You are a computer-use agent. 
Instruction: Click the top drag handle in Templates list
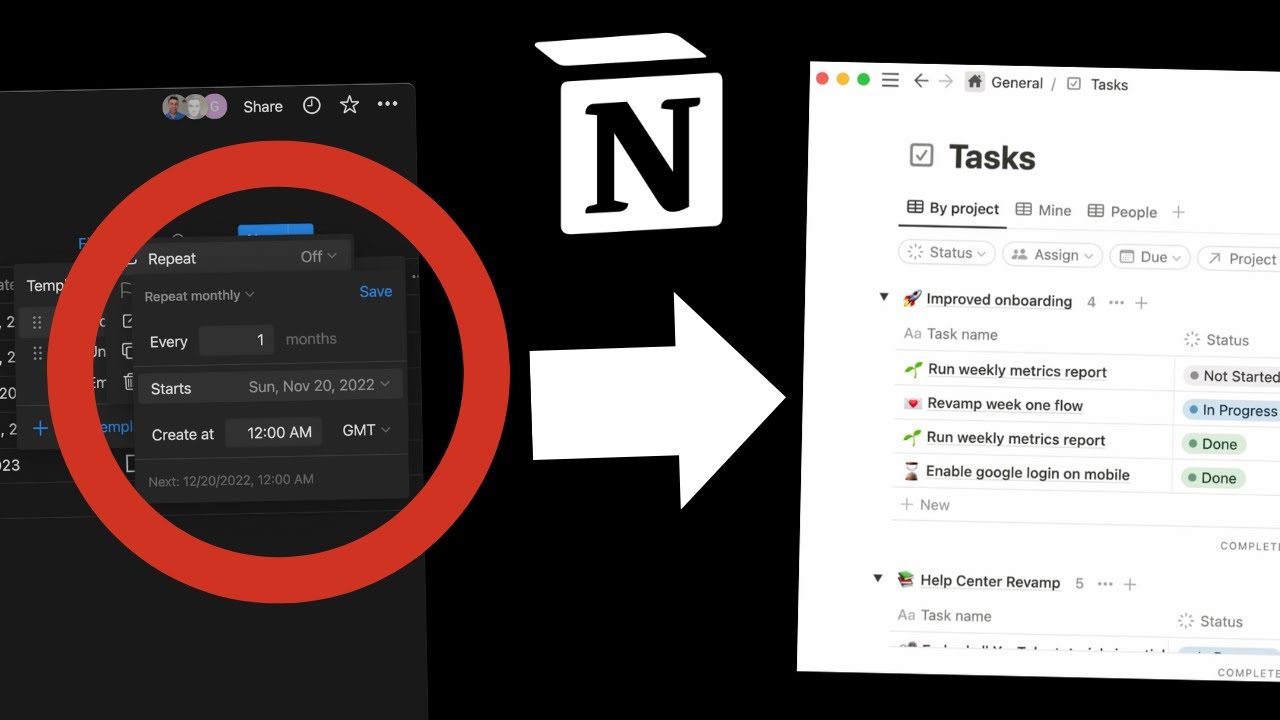point(37,322)
